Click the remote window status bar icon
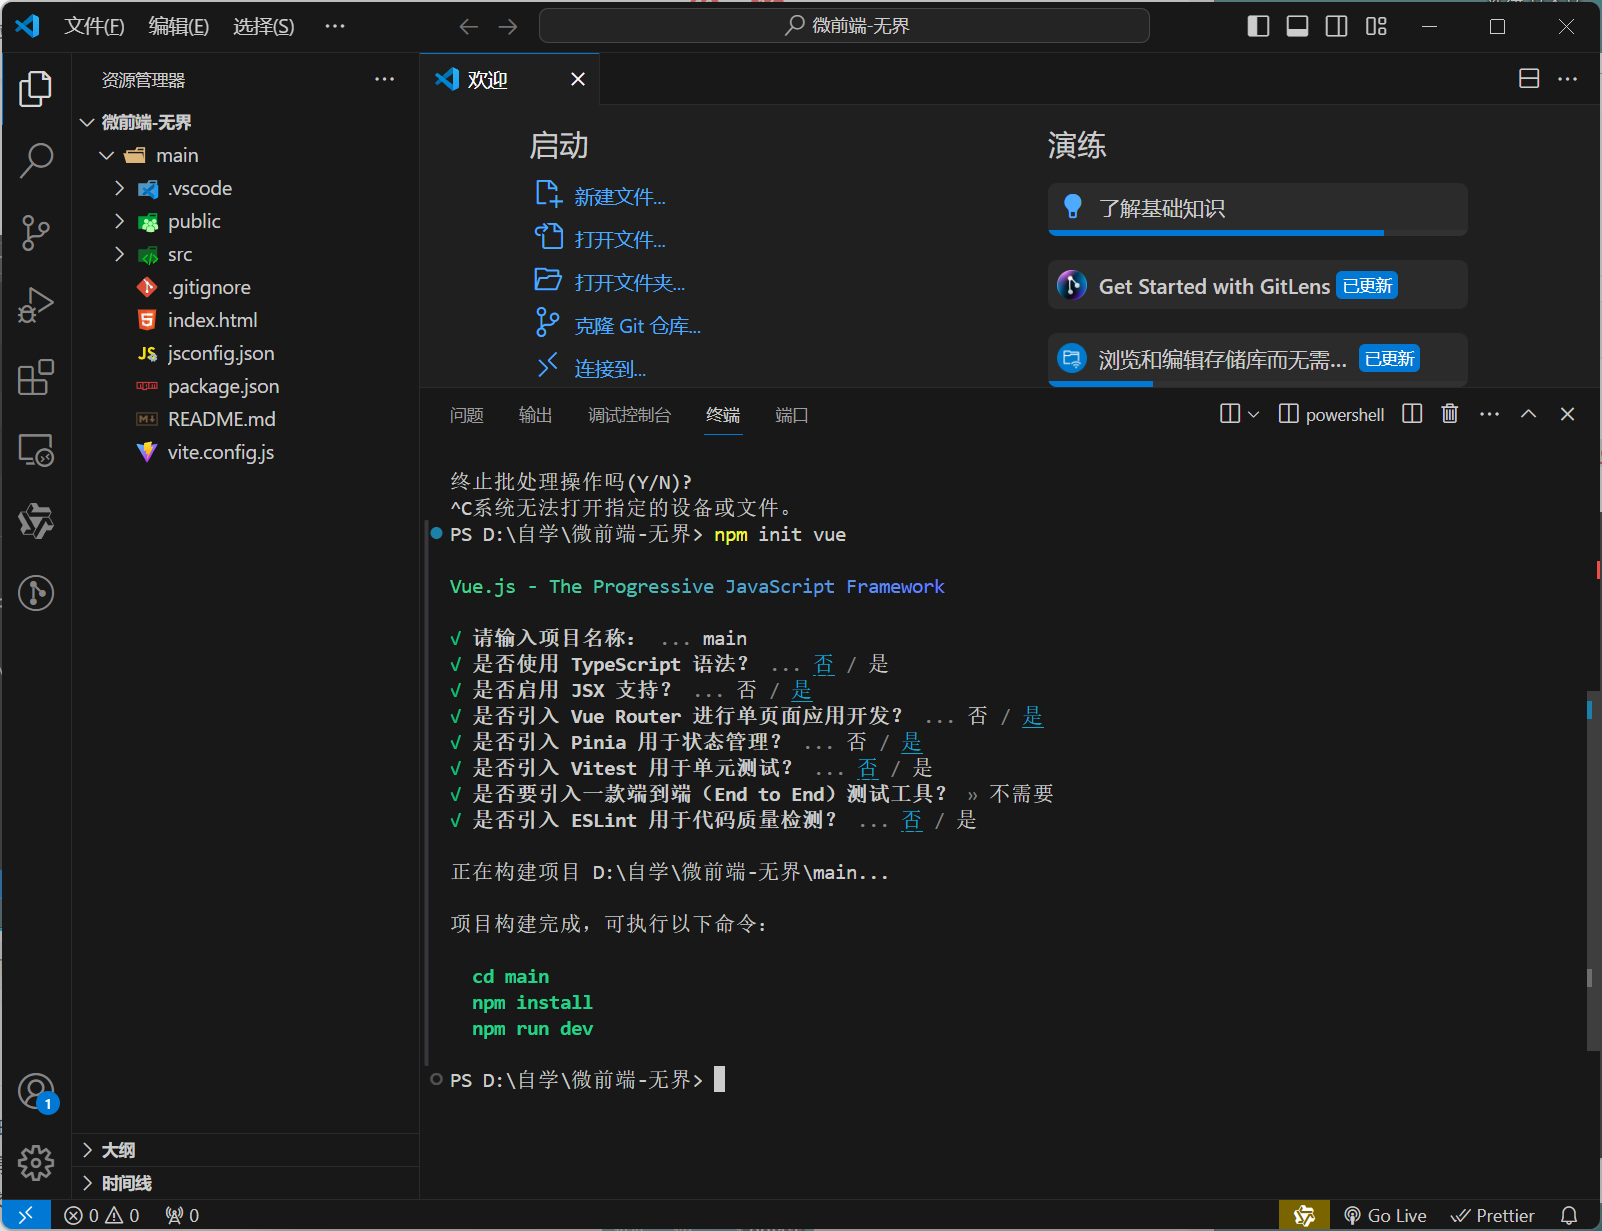1602x1231 pixels. tap(26, 1215)
